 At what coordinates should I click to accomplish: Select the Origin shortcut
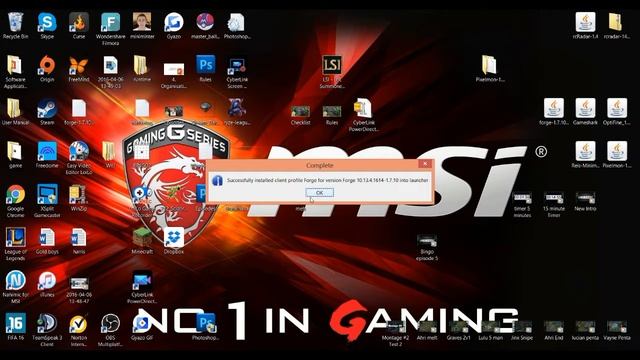[47, 69]
